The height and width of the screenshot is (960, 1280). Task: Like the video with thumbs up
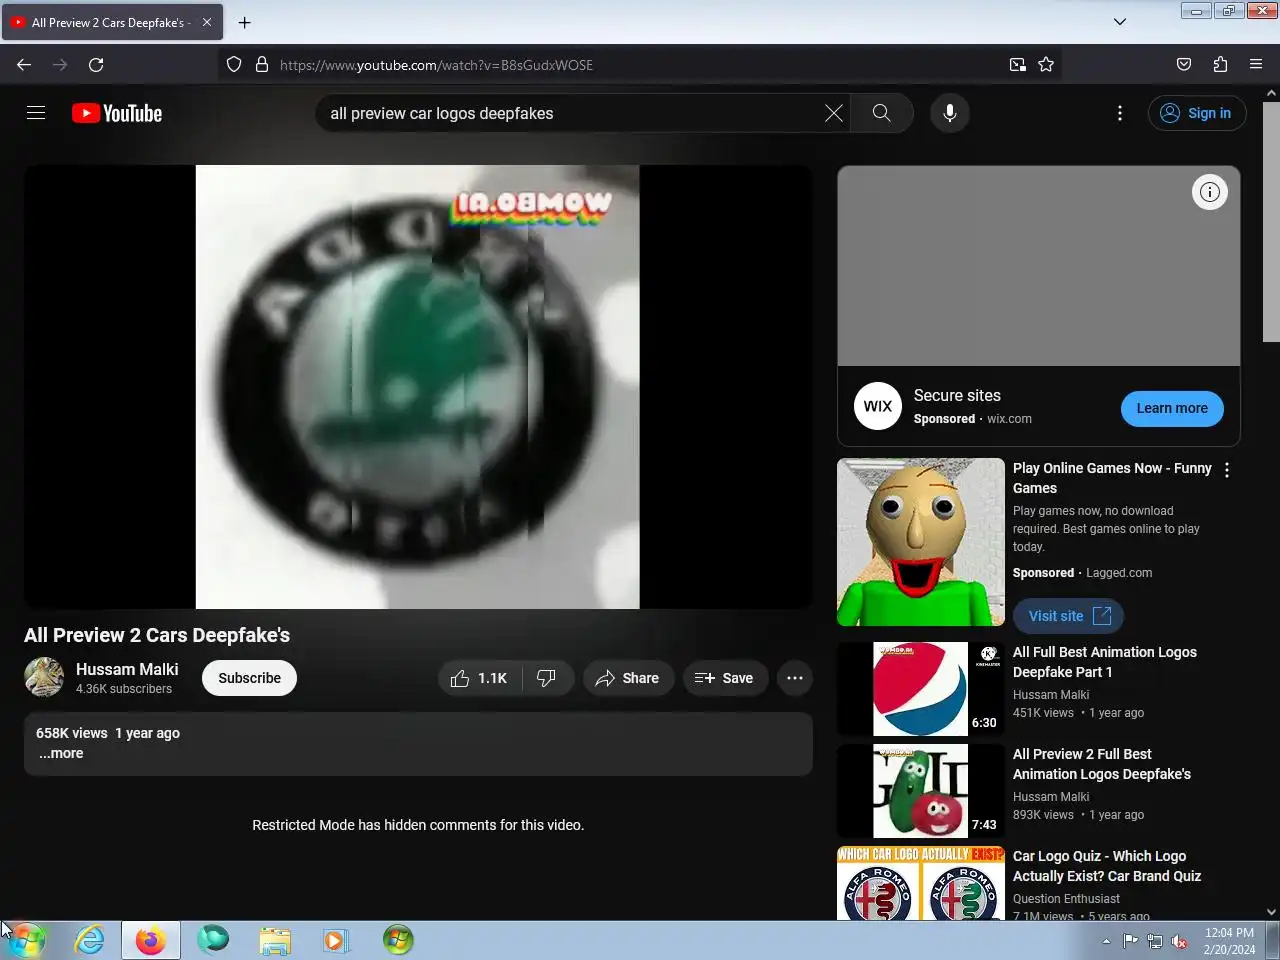tap(479, 678)
